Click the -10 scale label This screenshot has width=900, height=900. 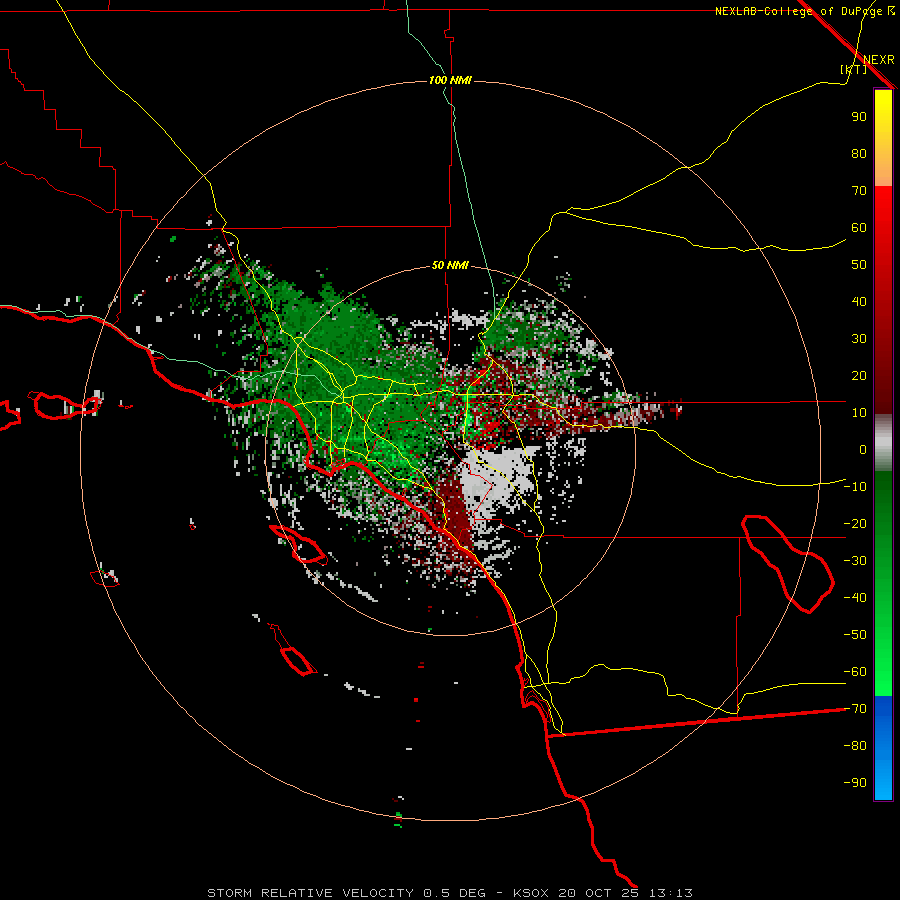pos(855,487)
